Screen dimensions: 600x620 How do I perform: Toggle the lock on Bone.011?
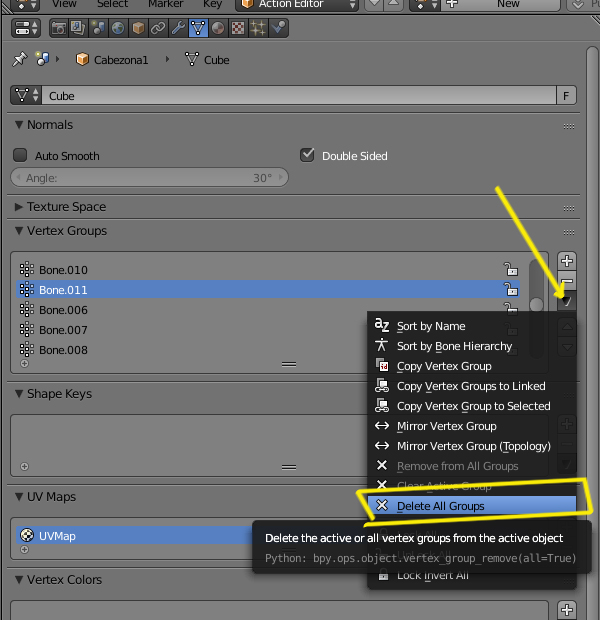point(511,289)
